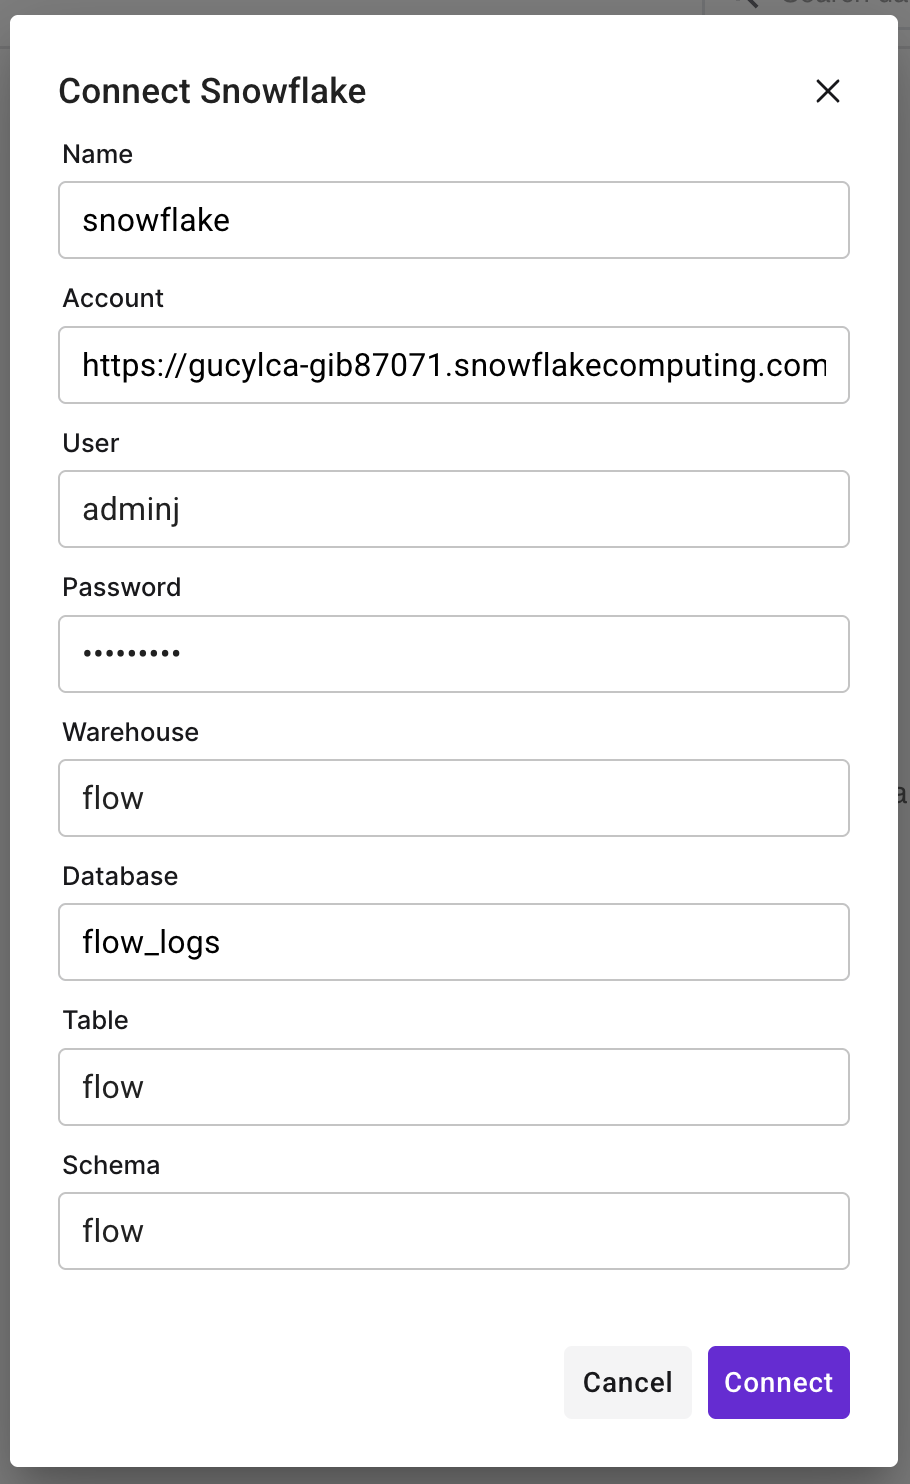Click the Schema label text
This screenshot has width=910, height=1484.
point(111,1165)
